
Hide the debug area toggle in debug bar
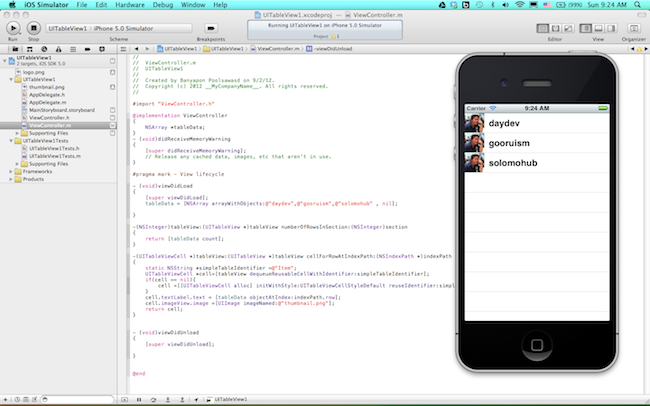pyautogui.click(x=124, y=399)
